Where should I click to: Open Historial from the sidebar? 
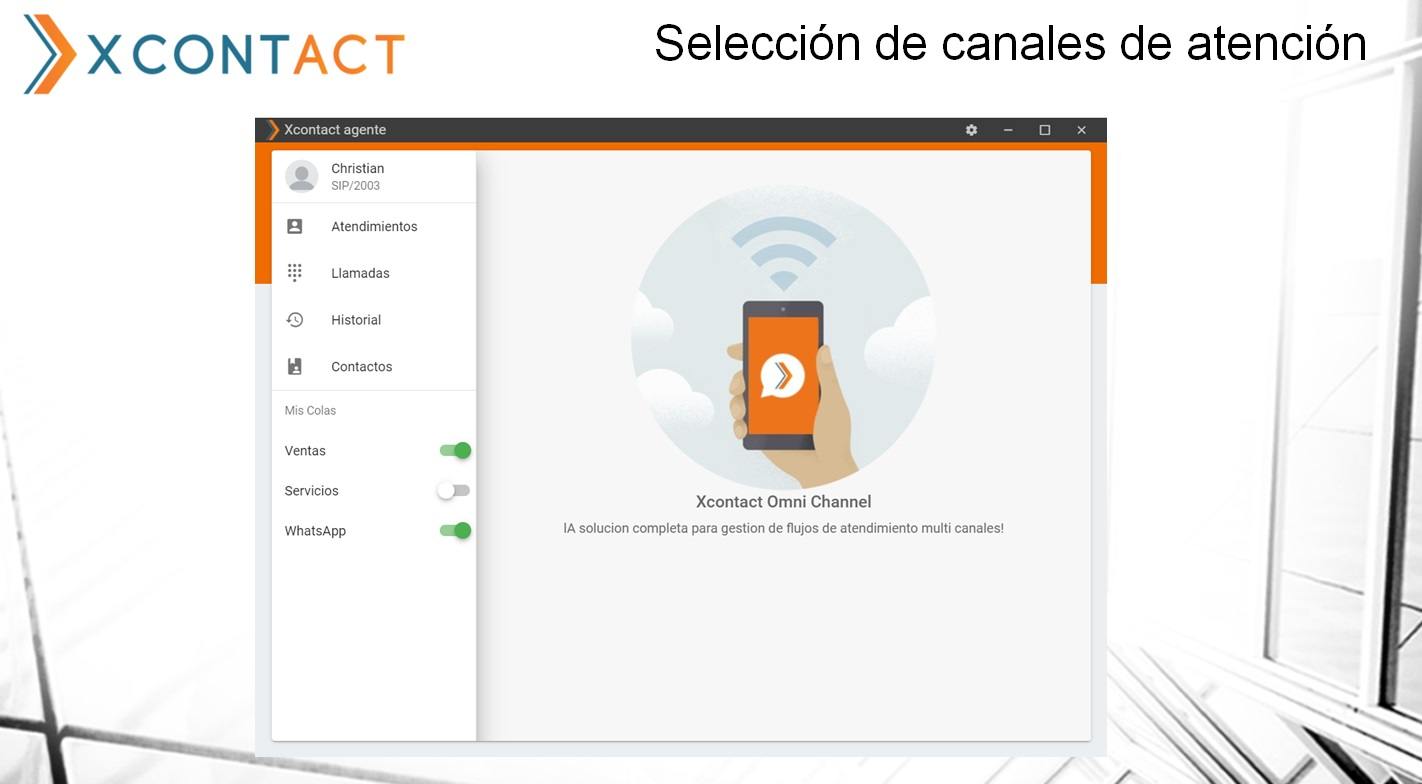[x=374, y=320]
